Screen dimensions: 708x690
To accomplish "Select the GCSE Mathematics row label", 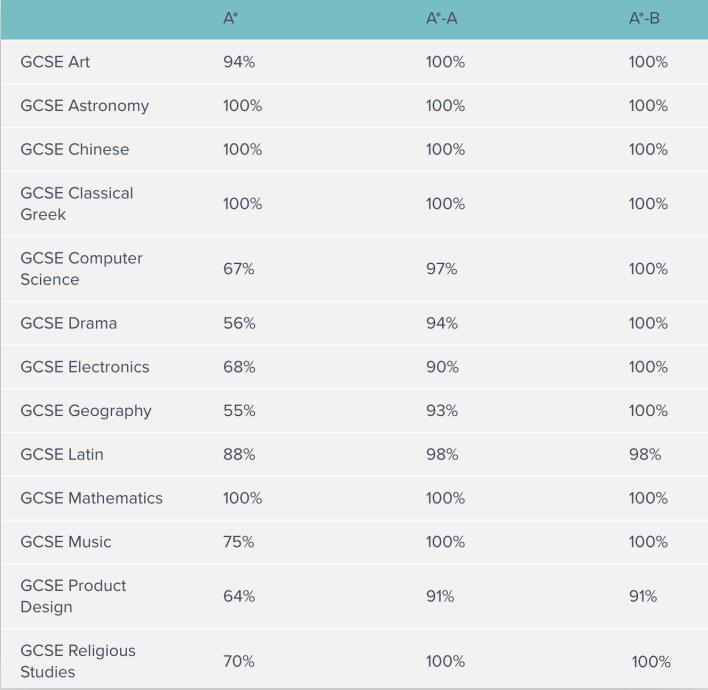I will click(91, 498).
